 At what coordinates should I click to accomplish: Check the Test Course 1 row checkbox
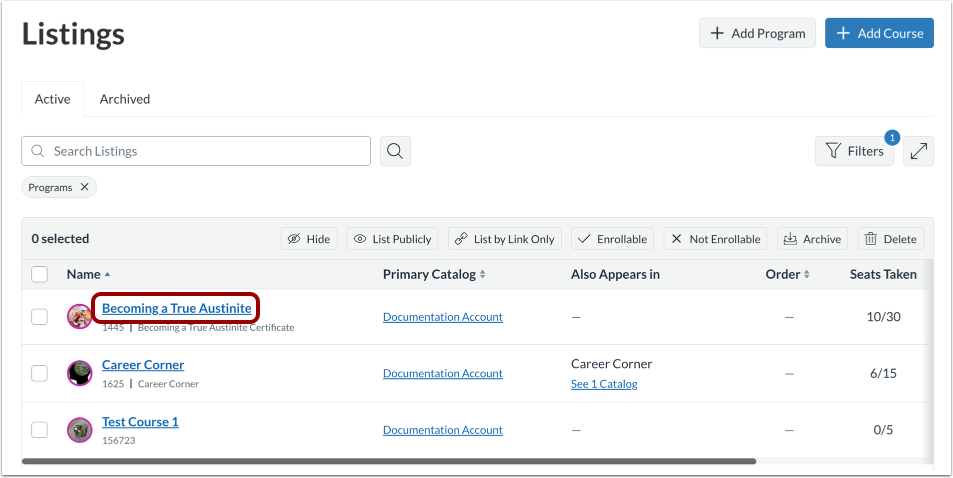[x=40, y=430]
